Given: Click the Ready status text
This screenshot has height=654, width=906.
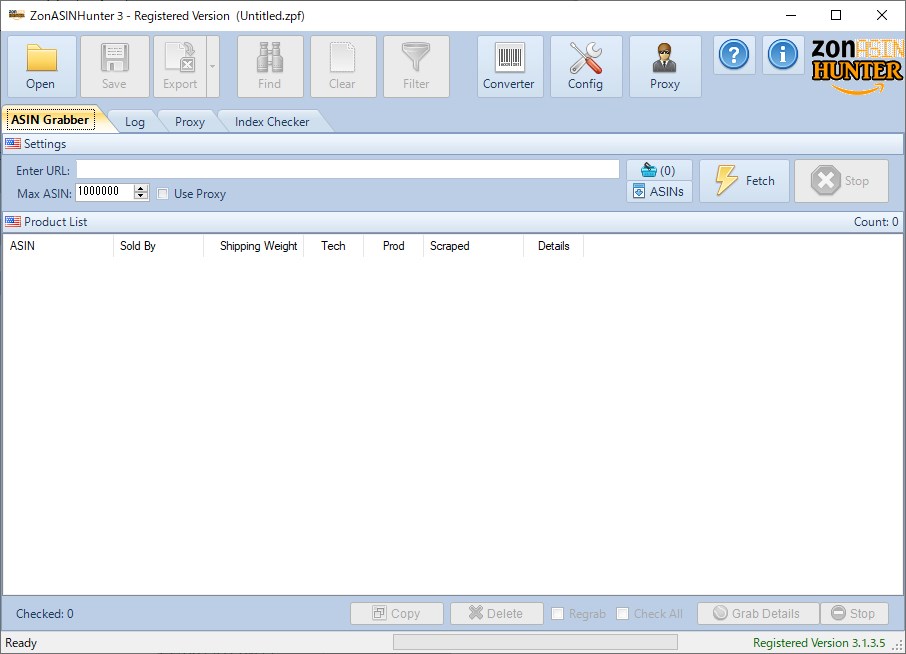Looking at the screenshot, I should click(x=21, y=642).
